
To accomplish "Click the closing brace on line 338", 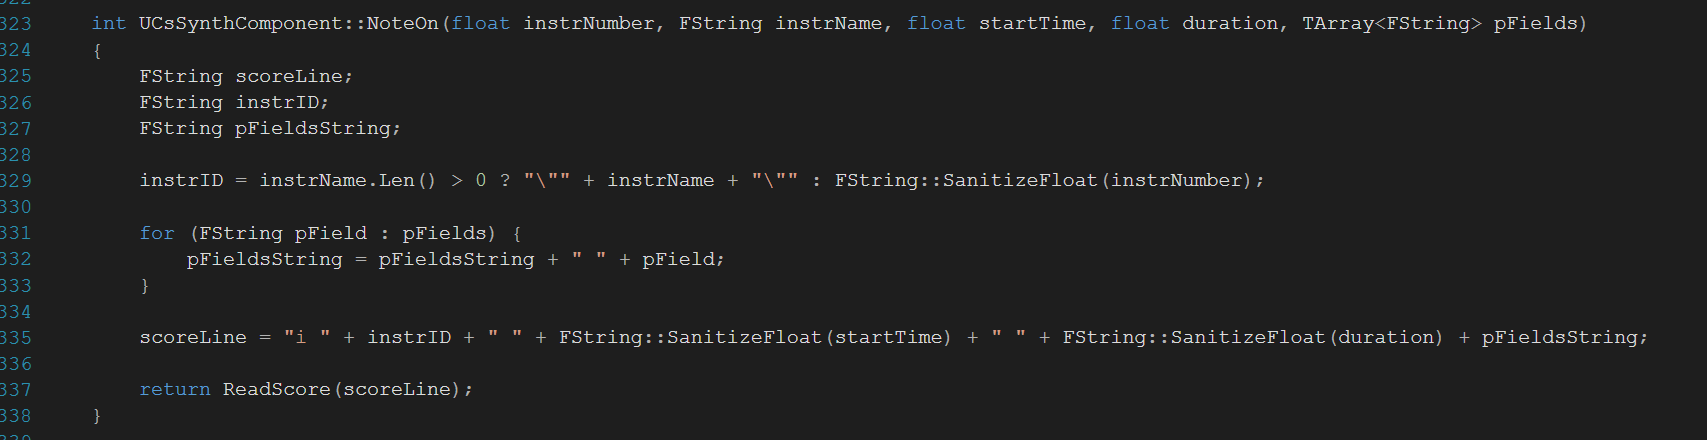I will tap(97, 415).
